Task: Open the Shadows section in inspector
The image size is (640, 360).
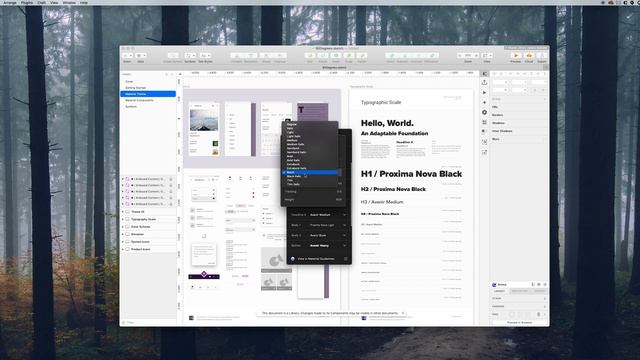Action: coord(519,123)
